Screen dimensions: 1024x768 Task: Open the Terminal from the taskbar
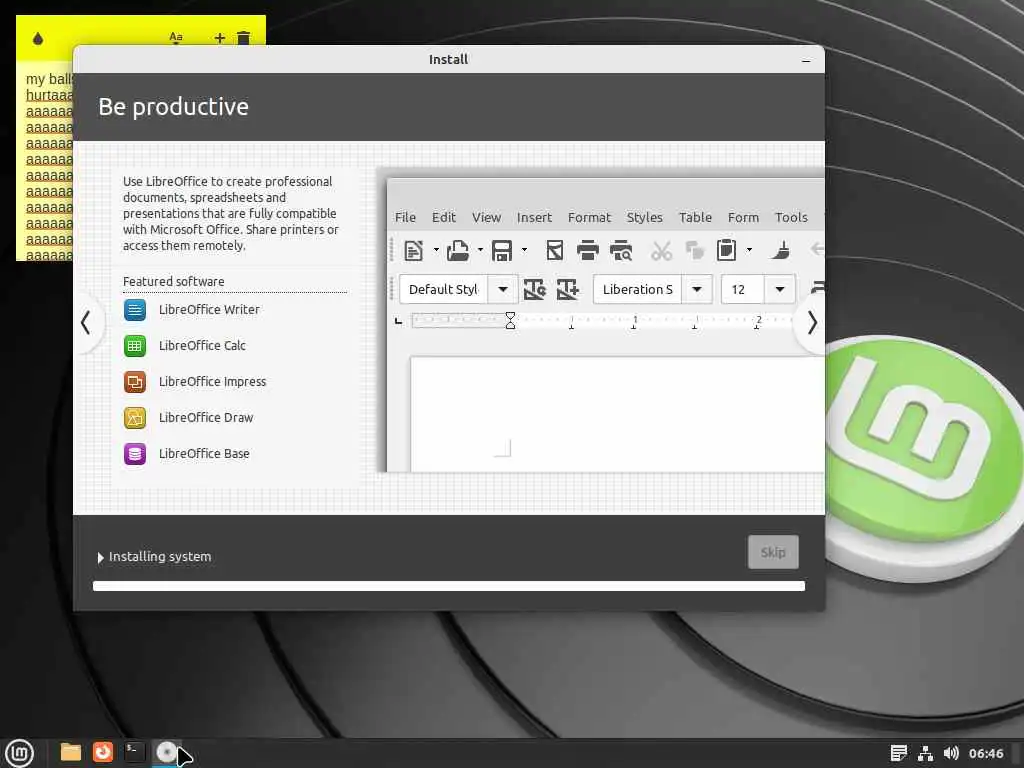[x=134, y=752]
